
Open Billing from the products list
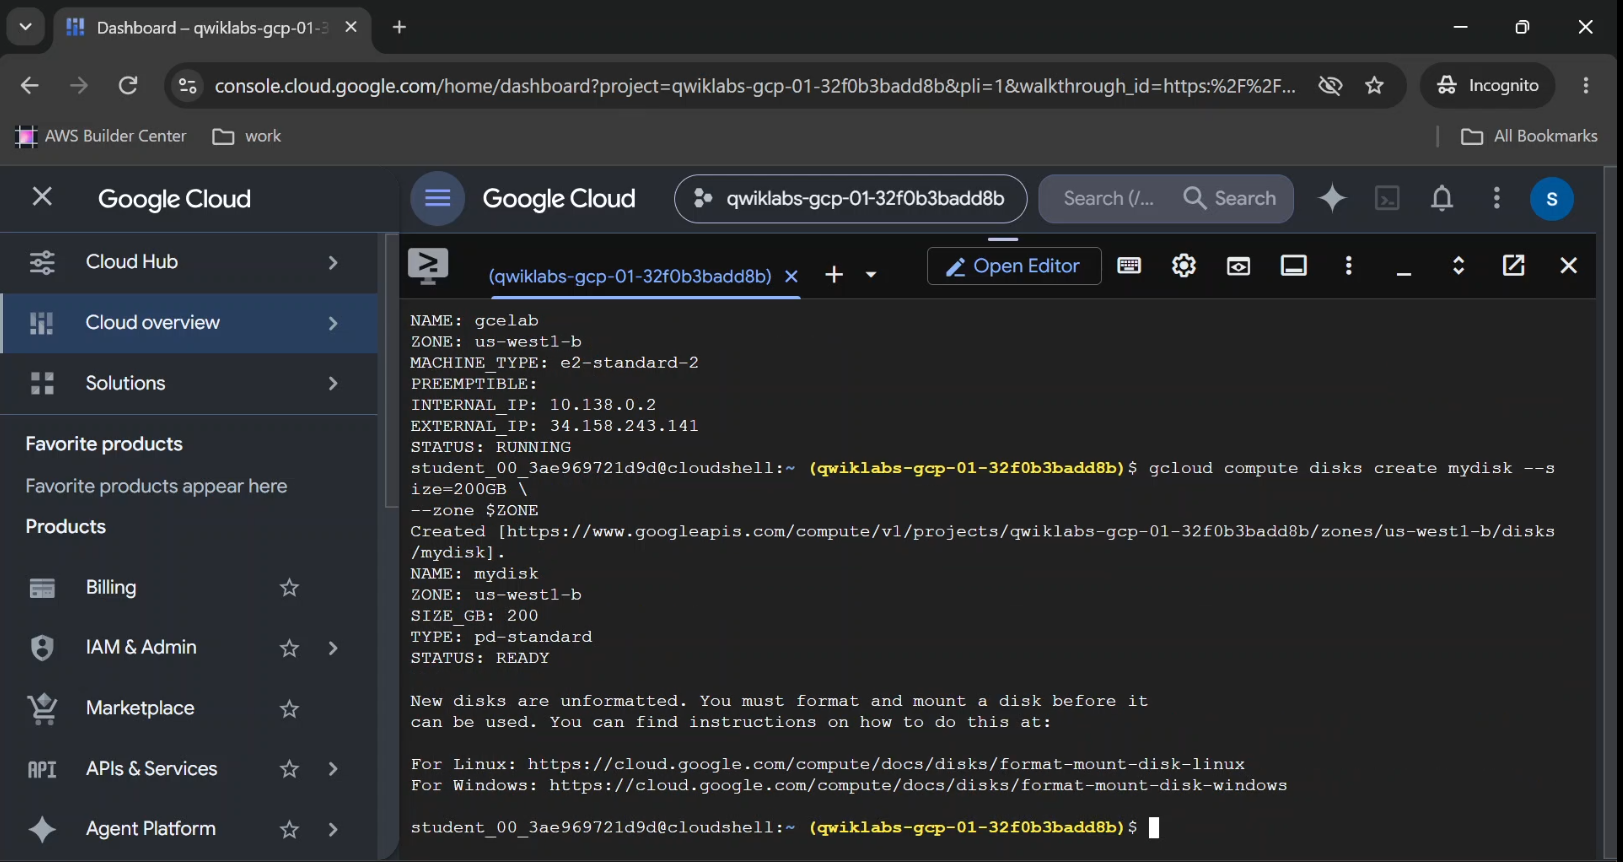pos(111,588)
